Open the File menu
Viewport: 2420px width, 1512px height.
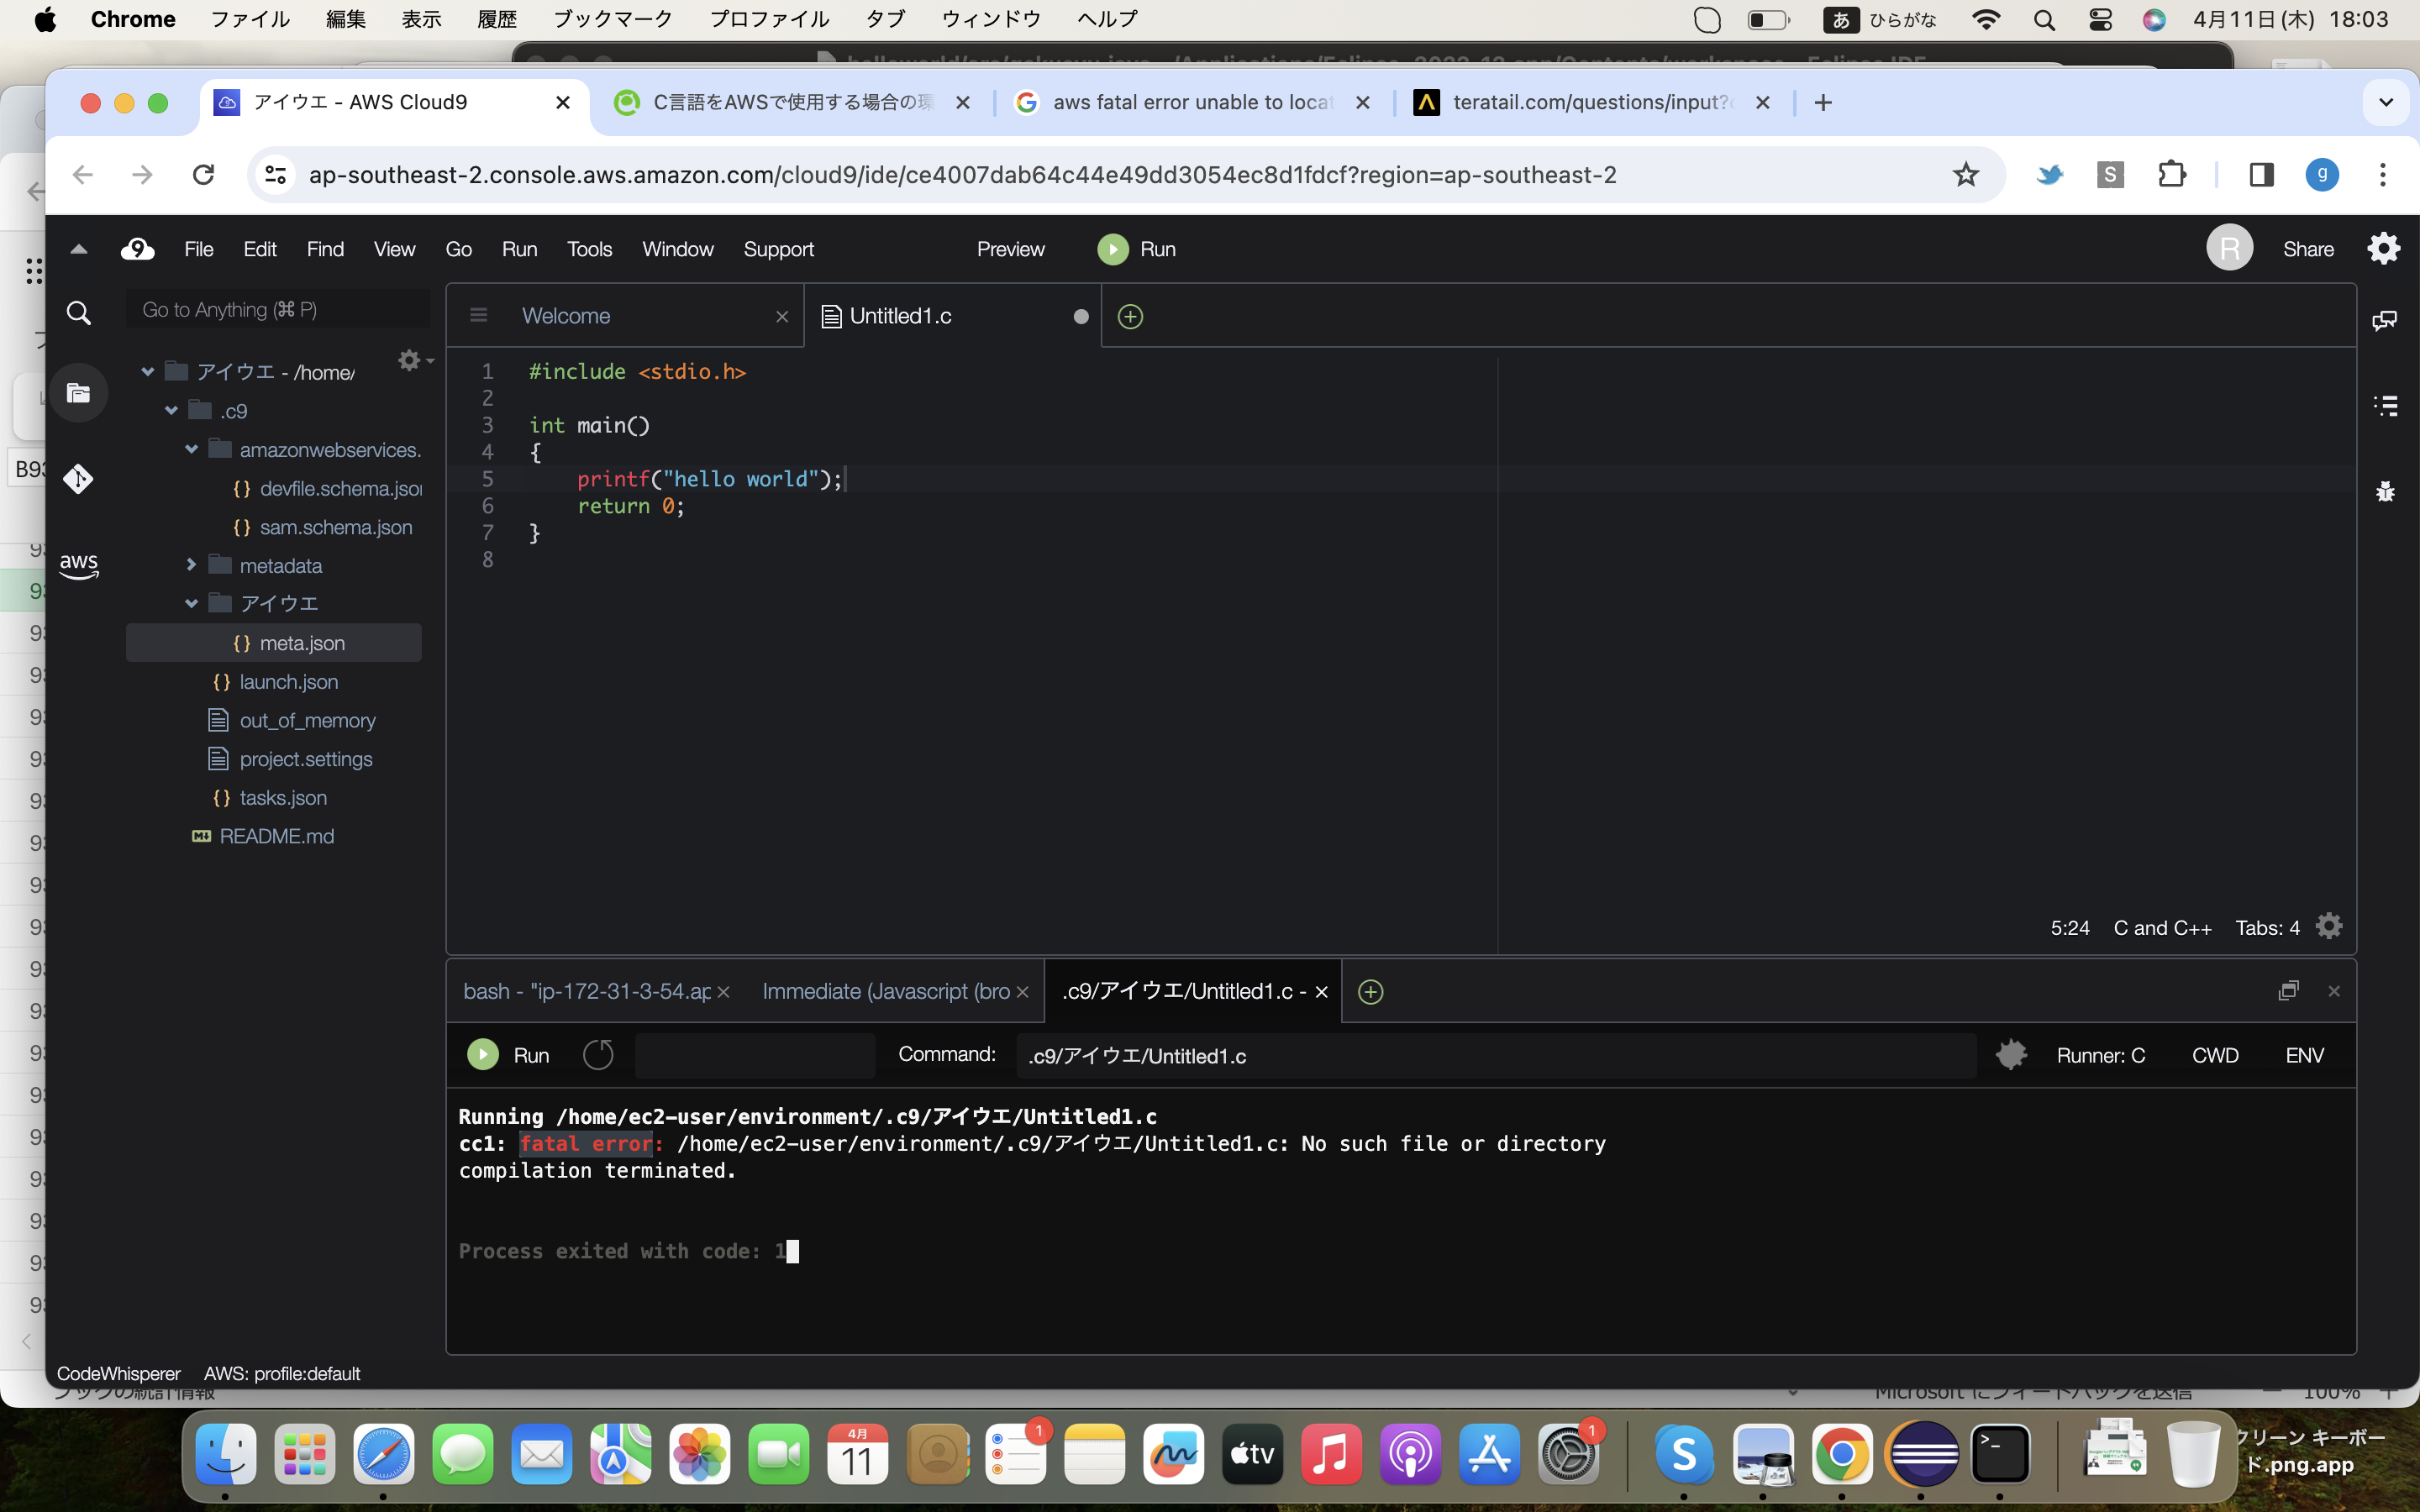click(199, 249)
